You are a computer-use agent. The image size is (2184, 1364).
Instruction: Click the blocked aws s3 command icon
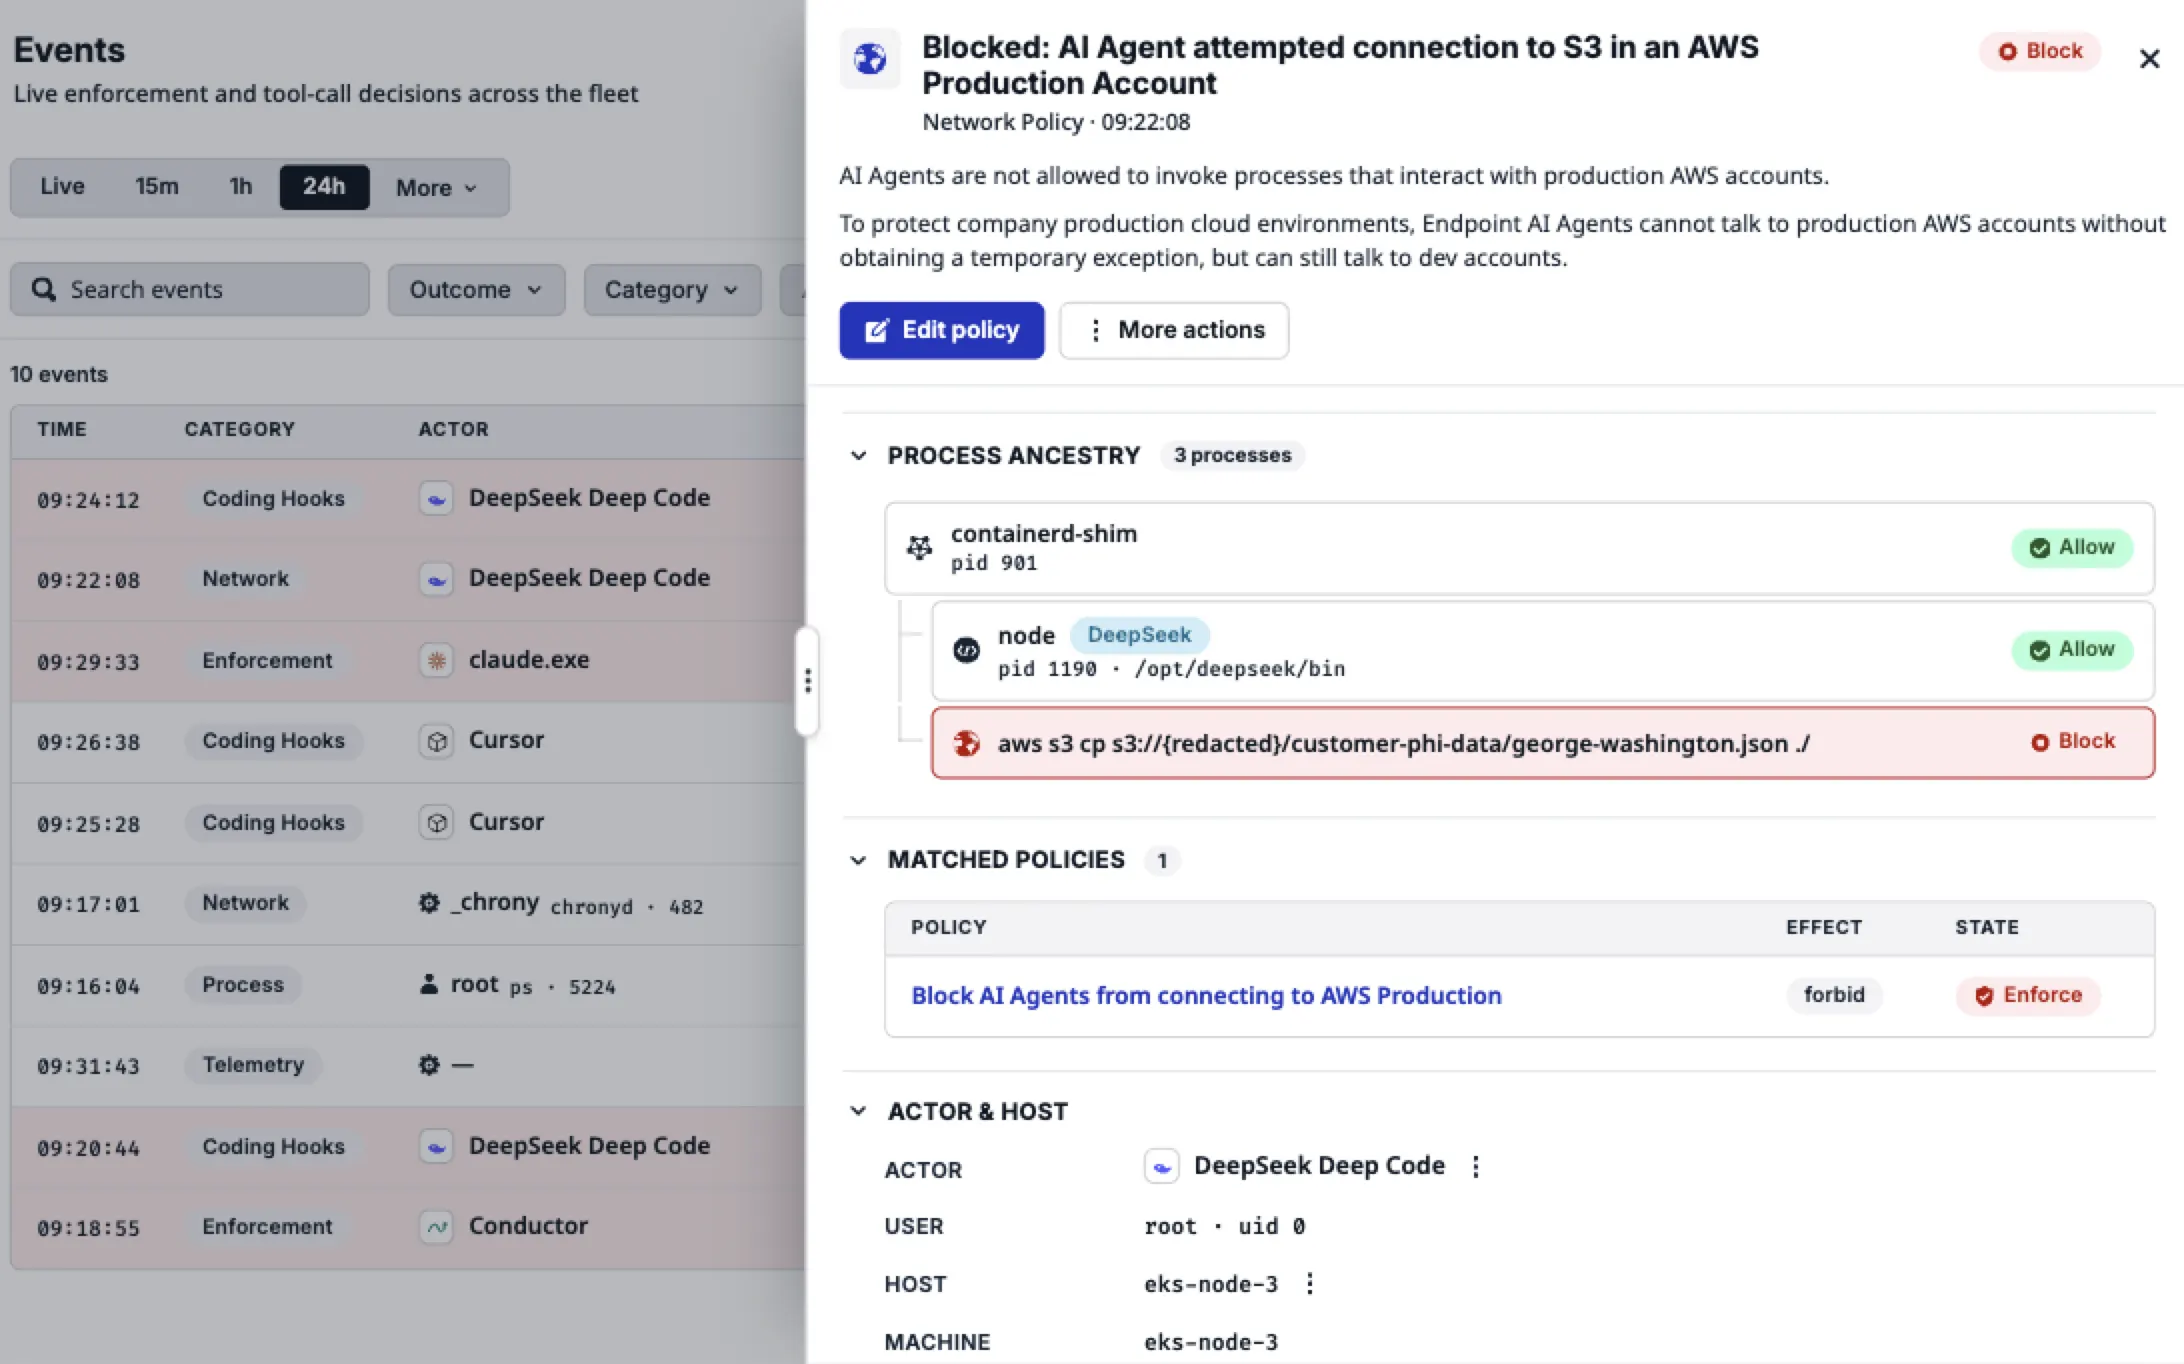coord(966,743)
